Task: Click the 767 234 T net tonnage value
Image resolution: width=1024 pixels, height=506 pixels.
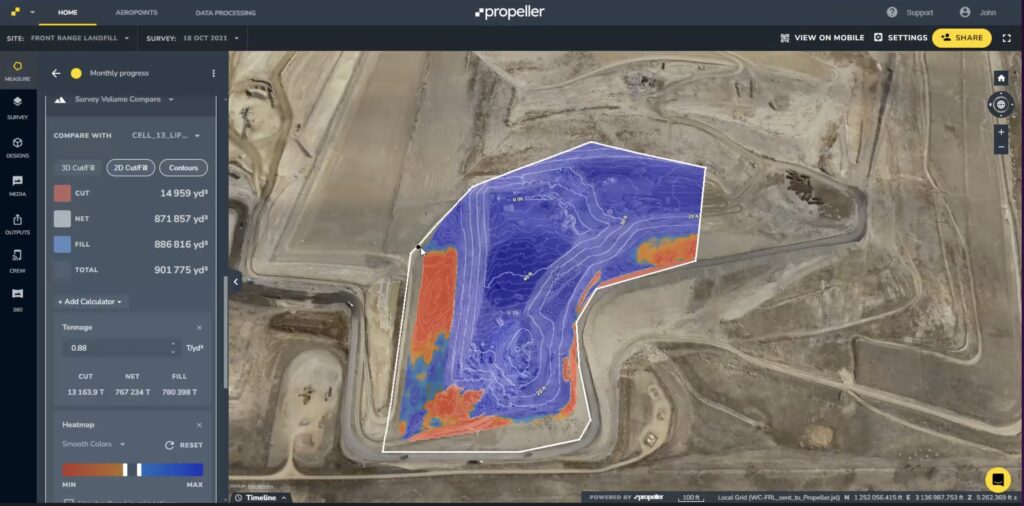Action: pos(132,392)
